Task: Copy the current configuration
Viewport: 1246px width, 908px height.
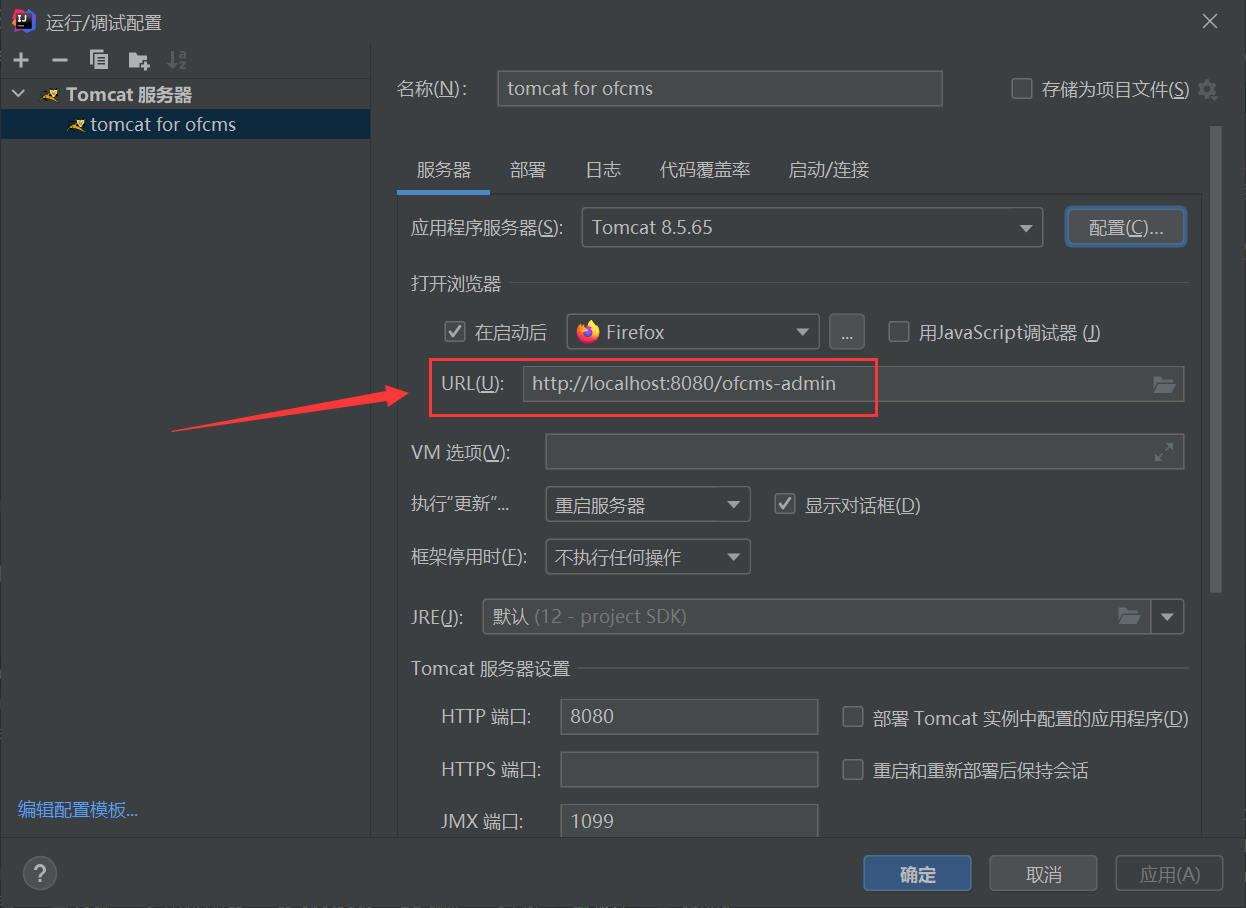Action: coord(98,60)
